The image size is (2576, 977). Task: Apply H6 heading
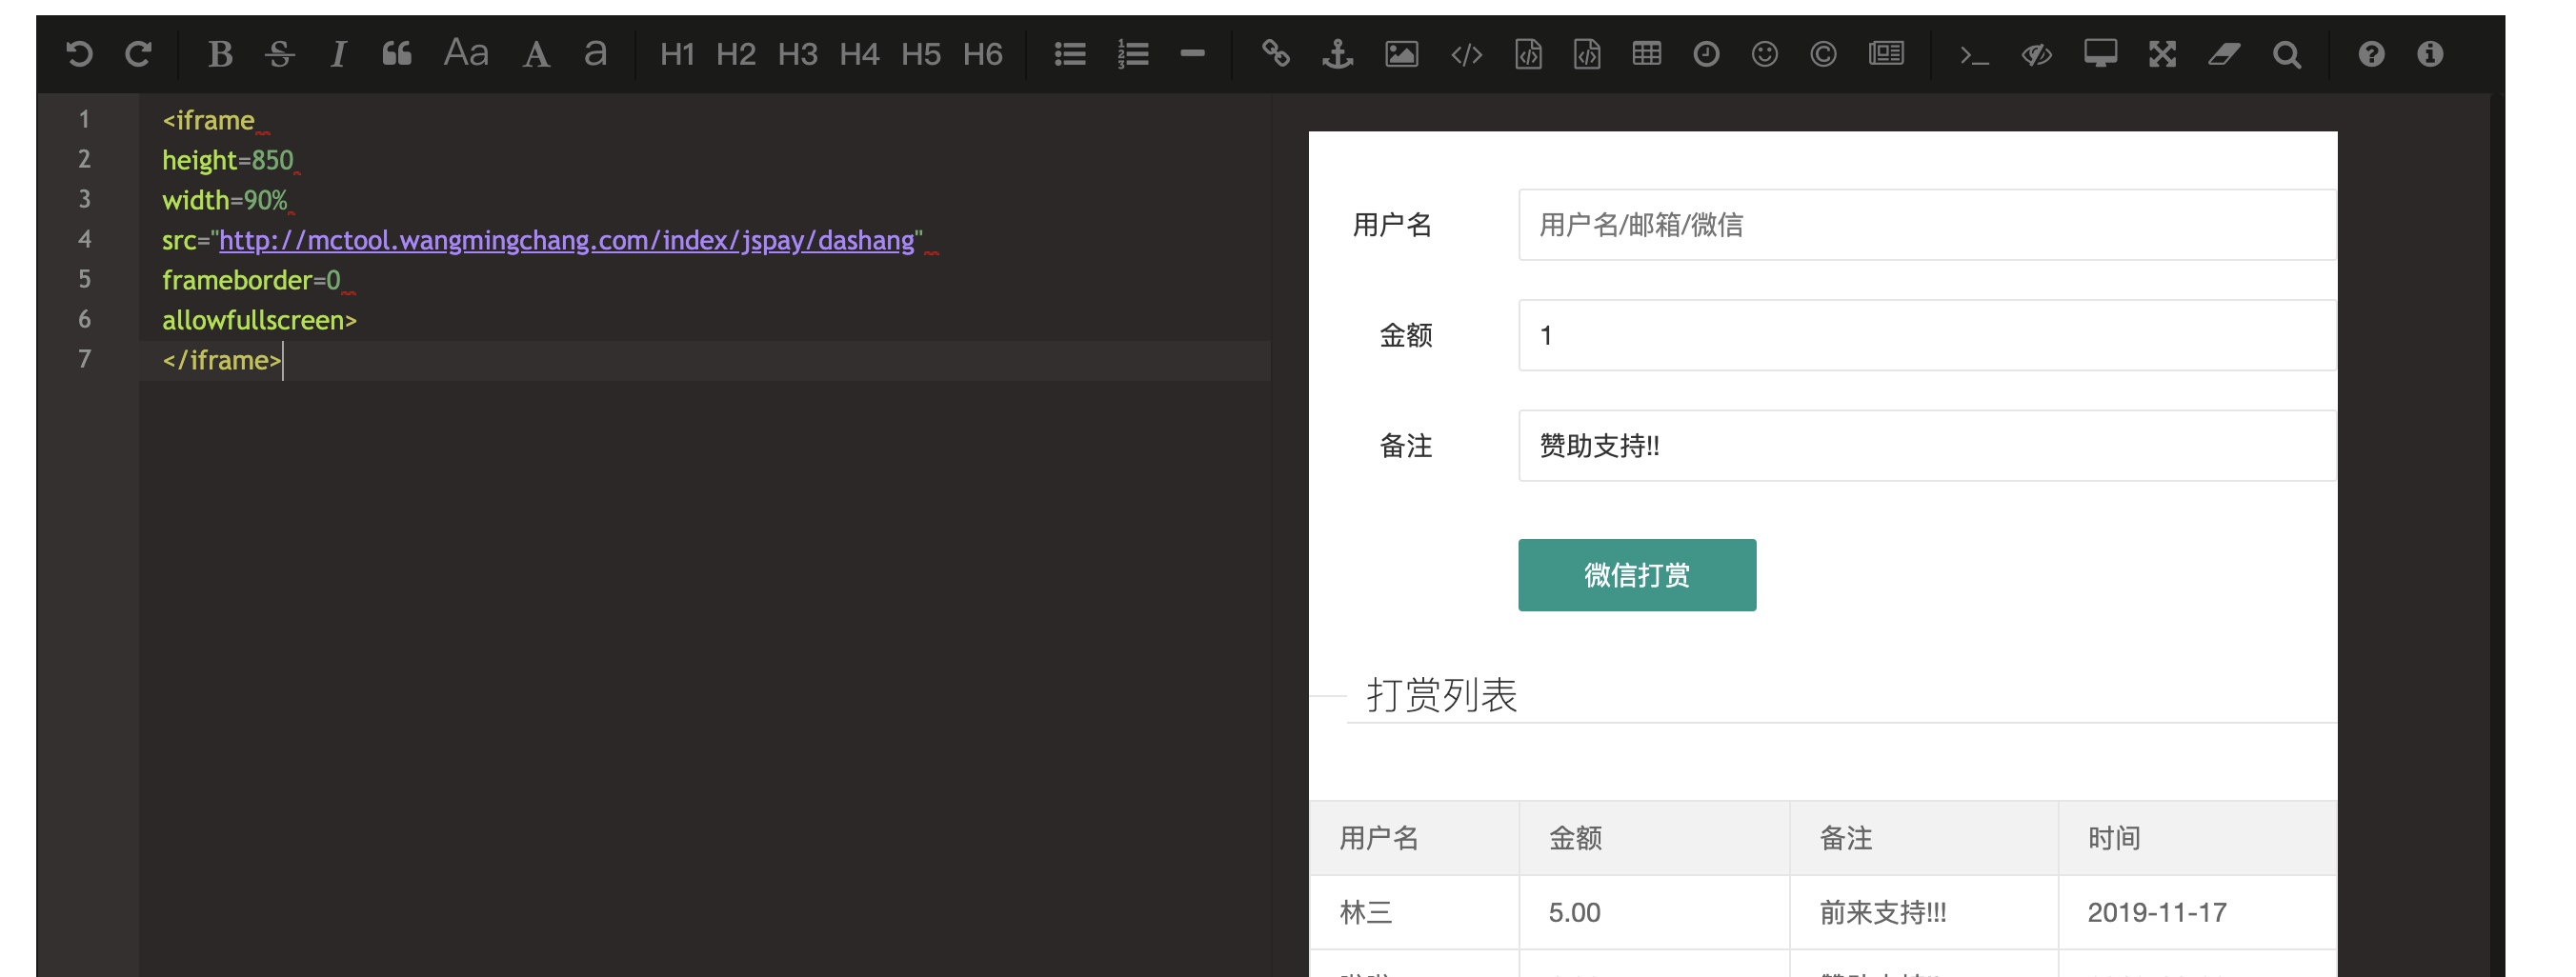click(x=983, y=54)
